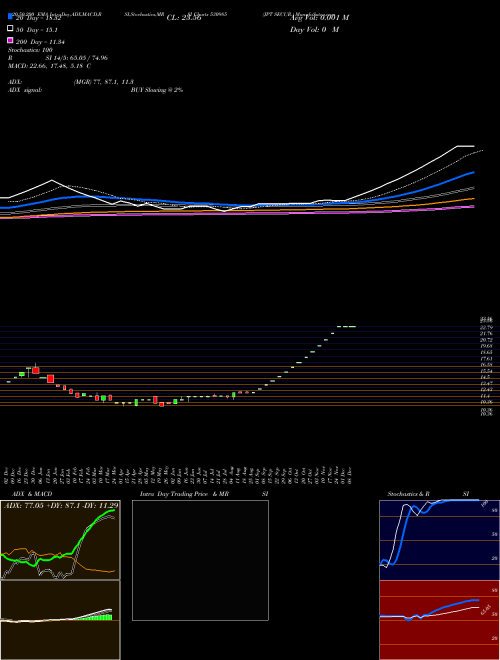Click the 'CL: 23.56' closing price label
Screen dimensions: 500x660
point(184,18)
